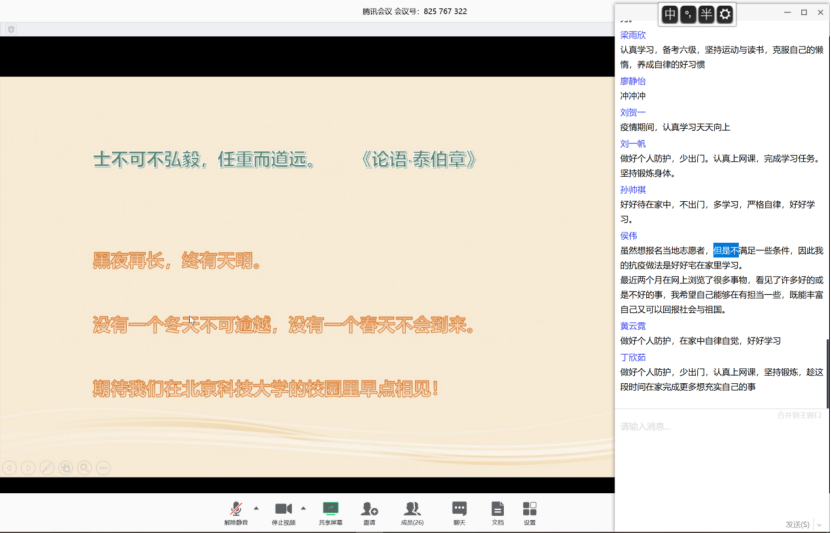Select the slideshow pen tool
This screenshot has width=831, height=533.
coord(47,467)
